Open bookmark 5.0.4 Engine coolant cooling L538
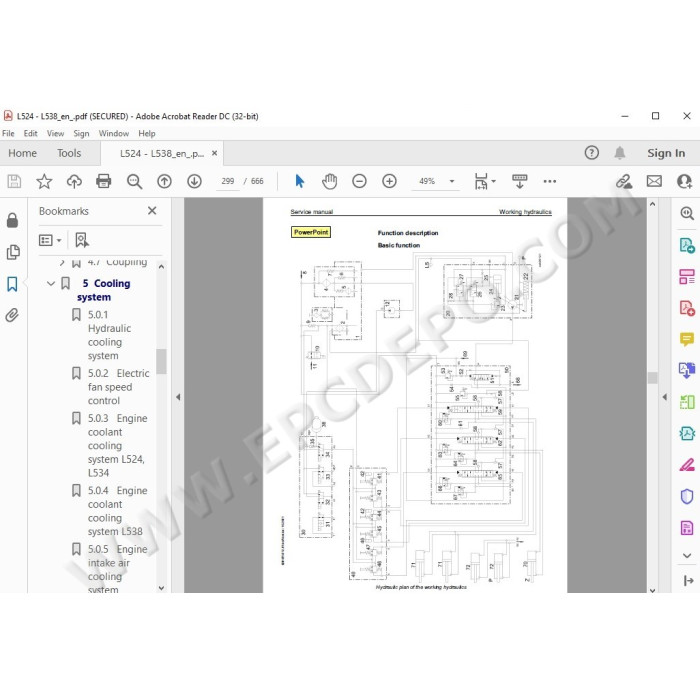 coord(117,511)
